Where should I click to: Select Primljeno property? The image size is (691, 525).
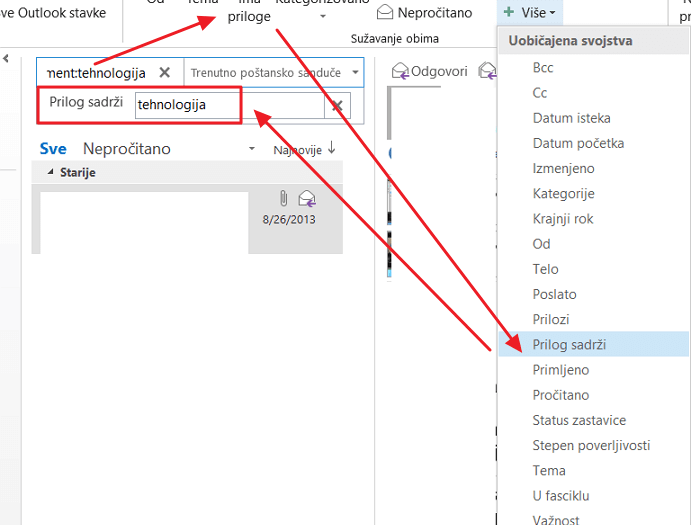(561, 369)
